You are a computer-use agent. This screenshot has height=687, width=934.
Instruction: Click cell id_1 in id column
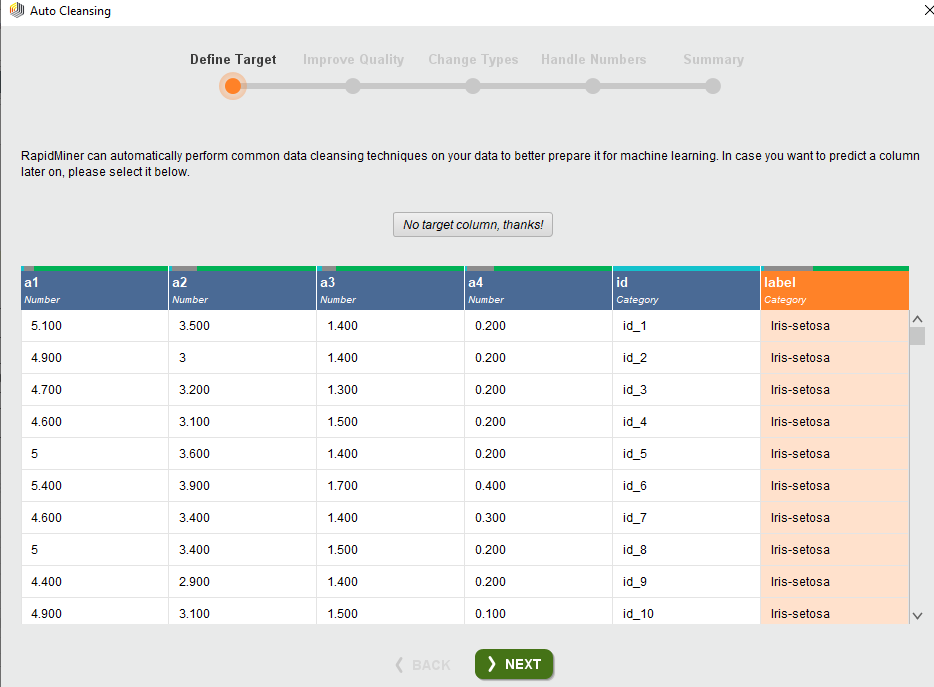[x=686, y=326]
